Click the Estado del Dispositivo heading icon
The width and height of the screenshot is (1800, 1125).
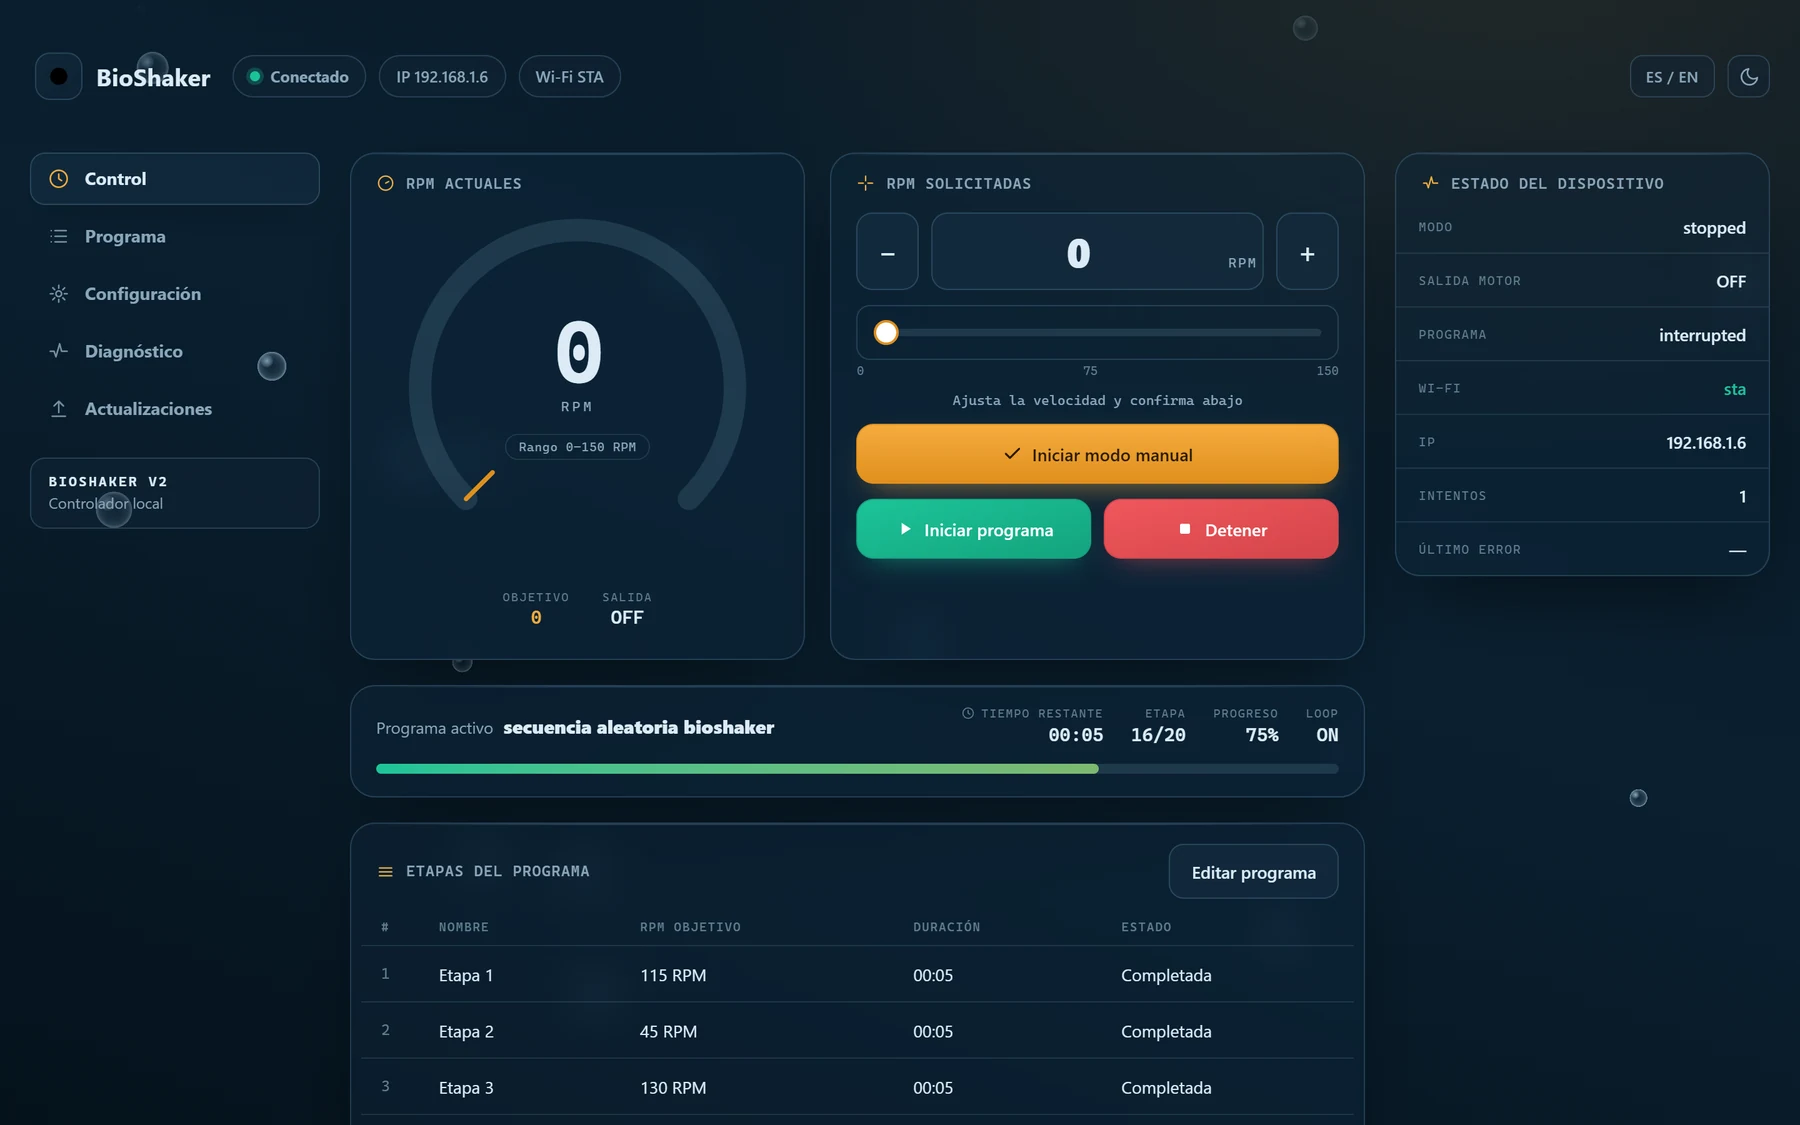pyautogui.click(x=1430, y=183)
